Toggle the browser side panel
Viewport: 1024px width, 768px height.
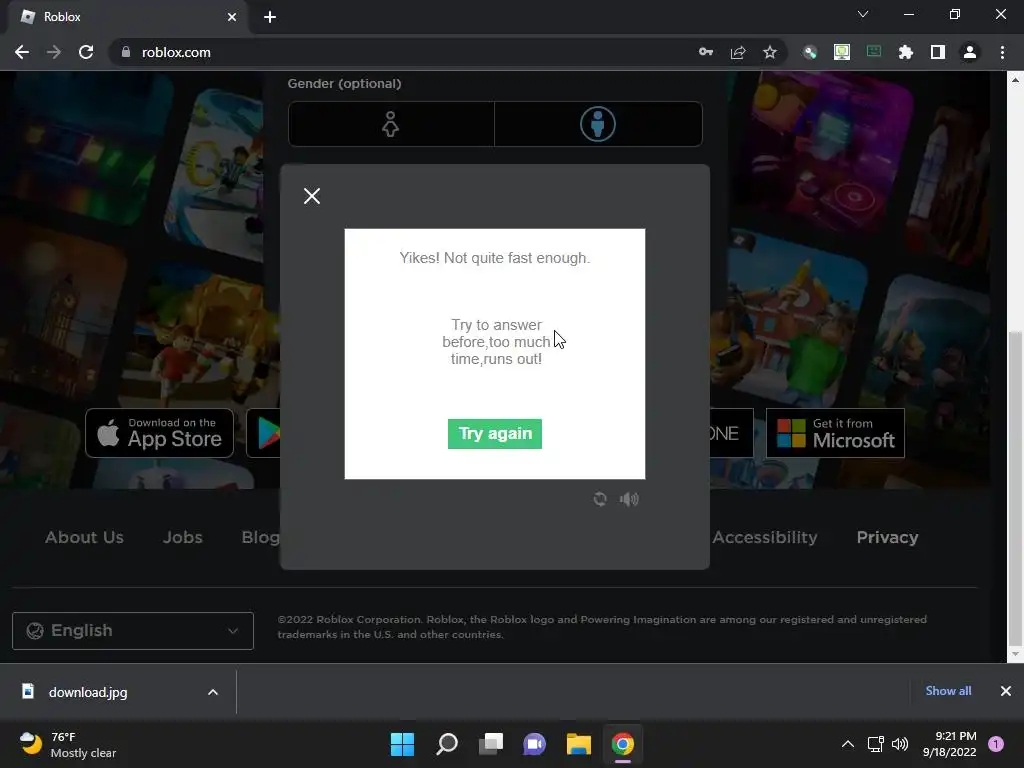tap(938, 52)
